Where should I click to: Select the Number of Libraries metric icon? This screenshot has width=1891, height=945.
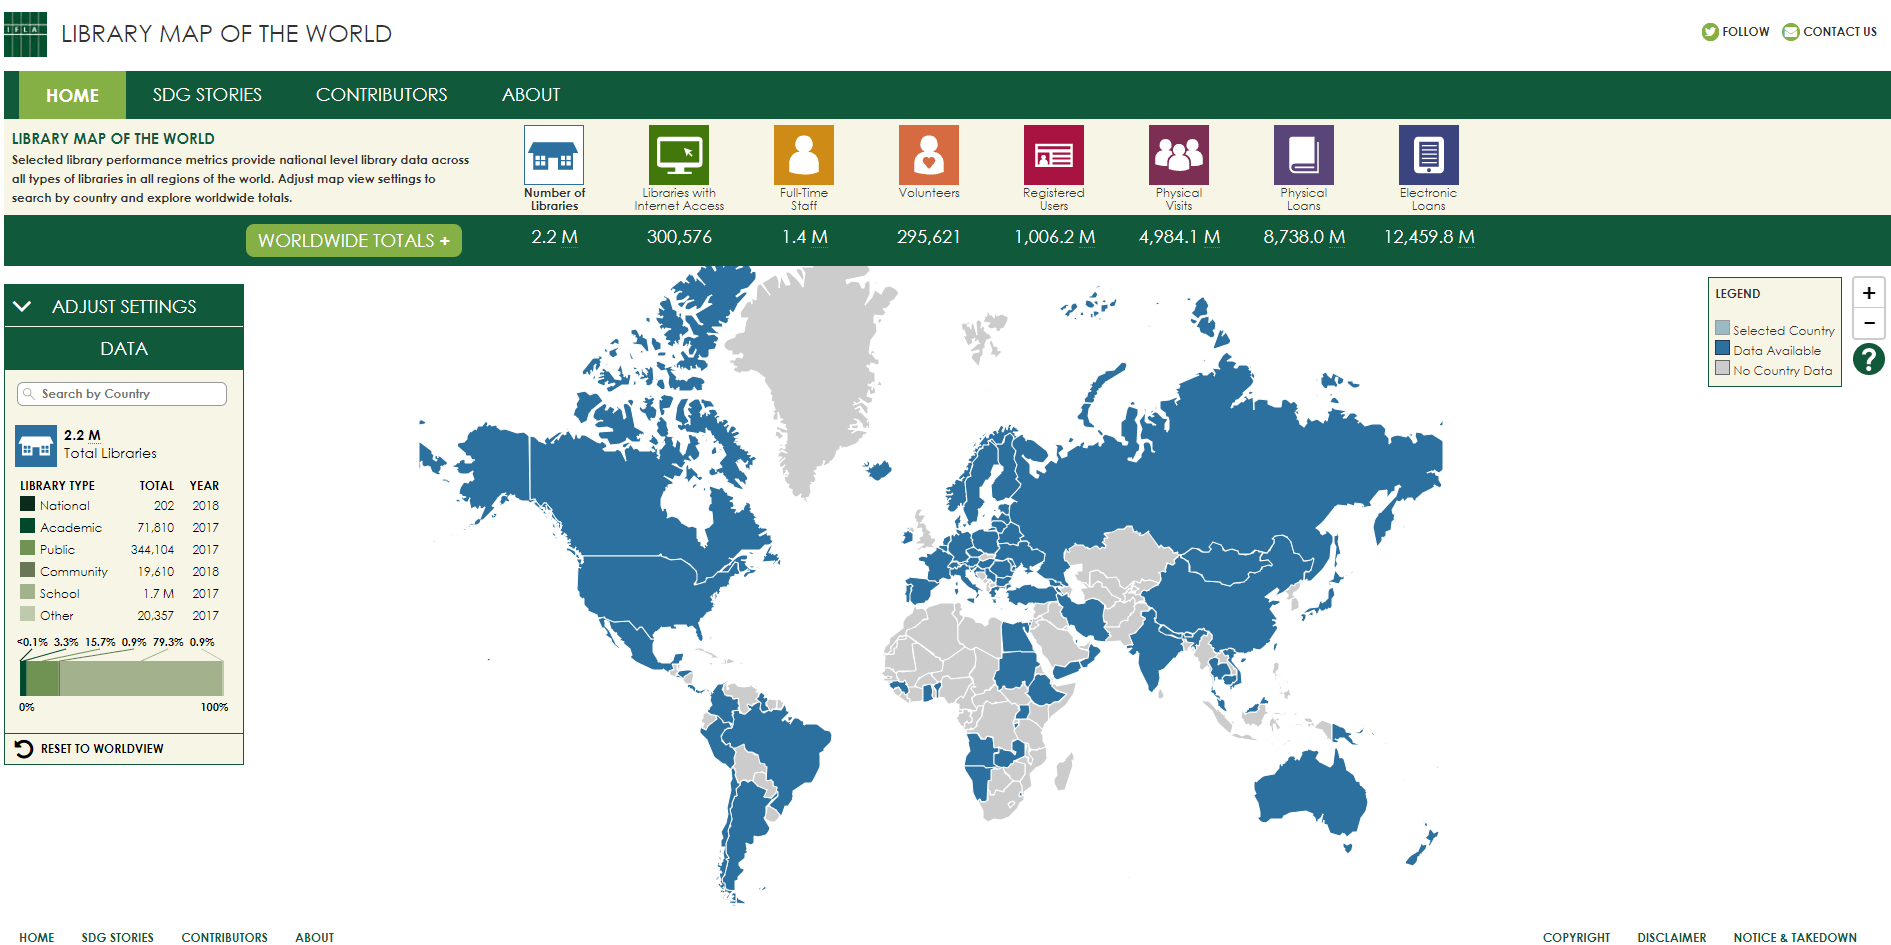[x=554, y=155]
